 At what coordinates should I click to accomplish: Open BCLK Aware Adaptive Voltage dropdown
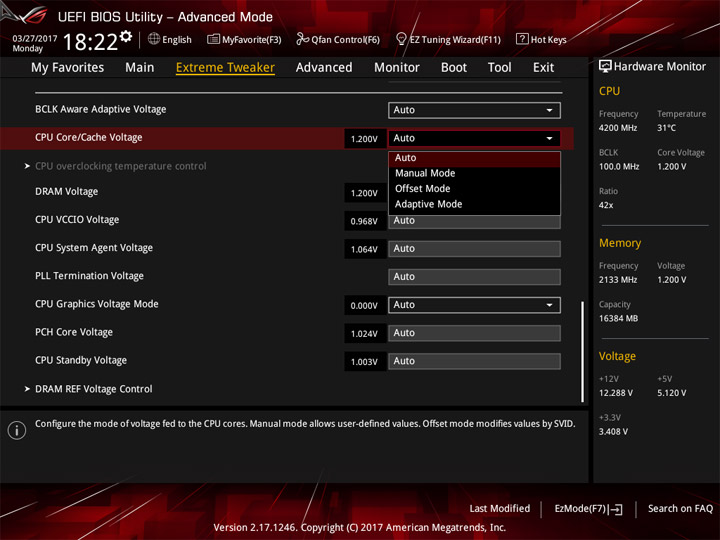pos(474,110)
